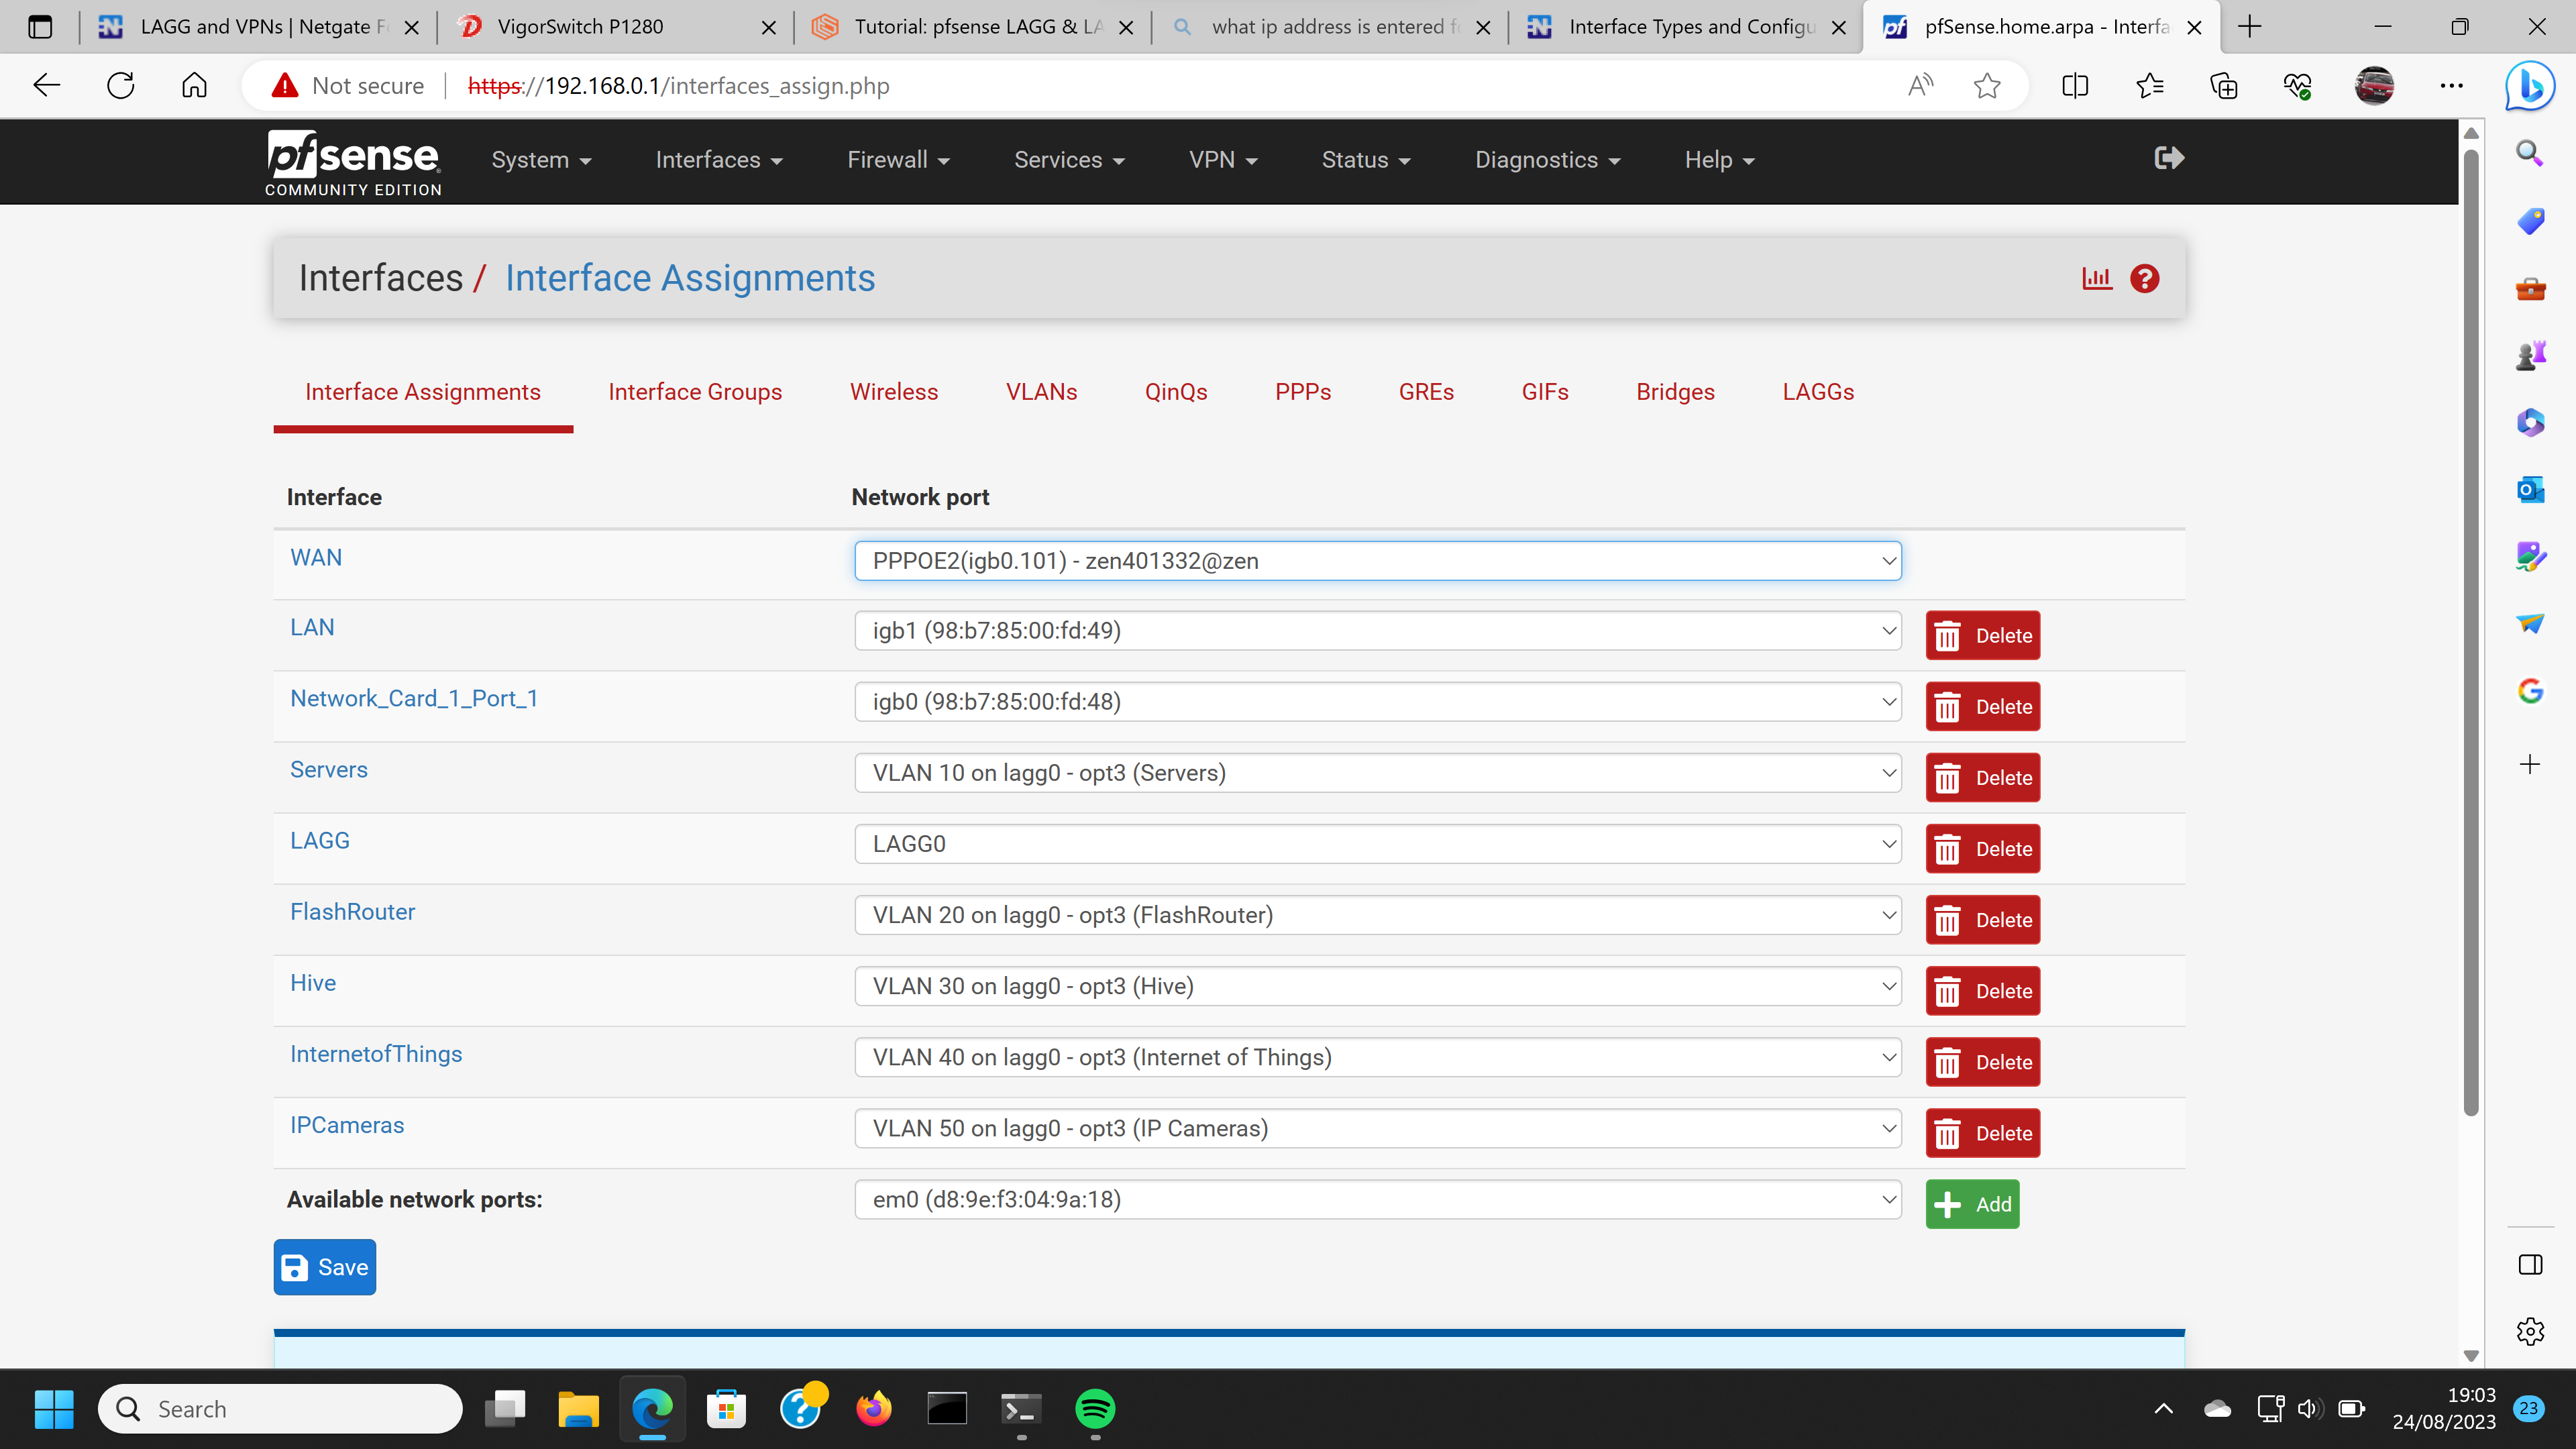Open the Diagnostics menu

point(1547,160)
